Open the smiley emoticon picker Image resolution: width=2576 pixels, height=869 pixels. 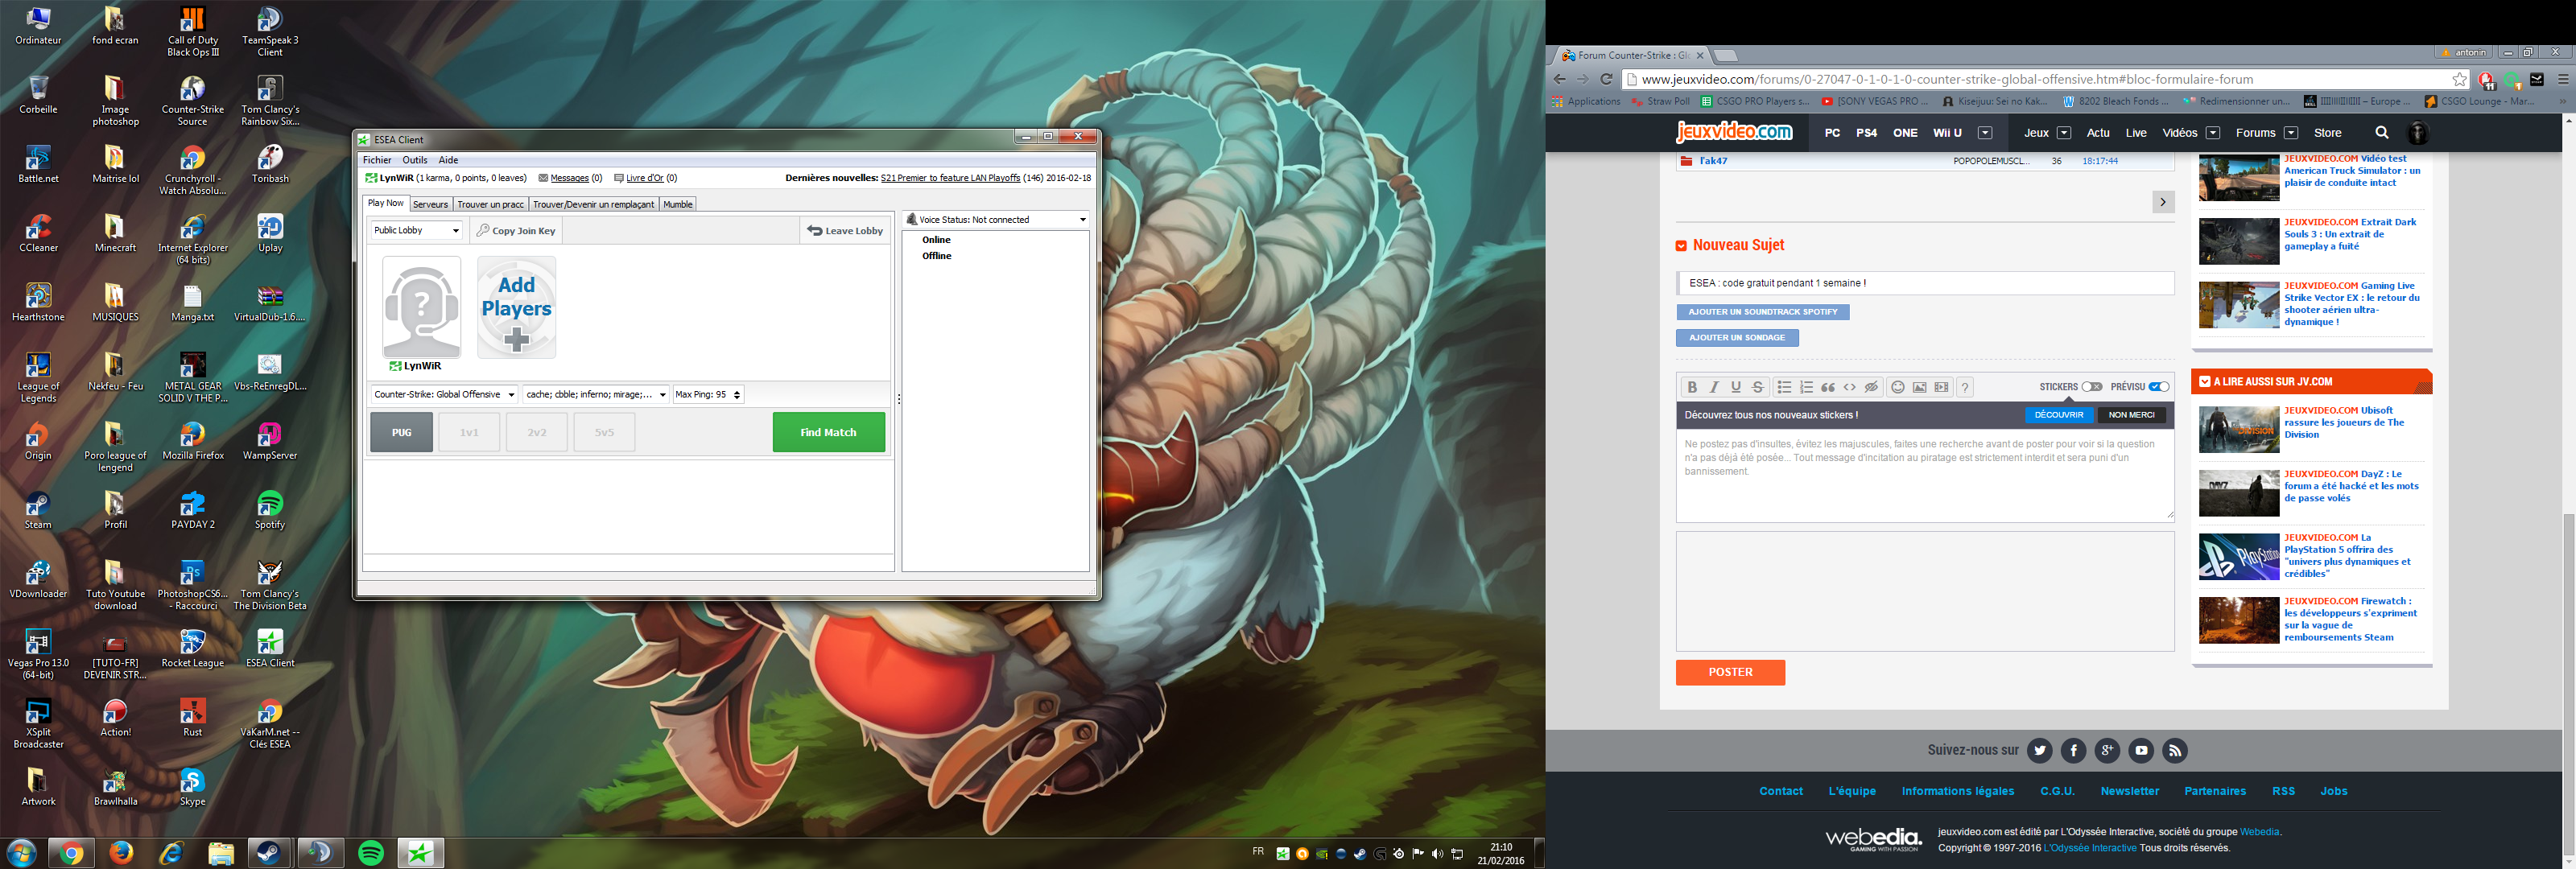pyautogui.click(x=1898, y=388)
